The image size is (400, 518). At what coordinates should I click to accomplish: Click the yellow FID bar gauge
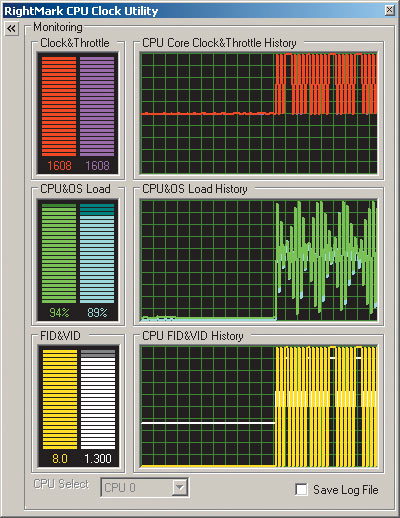pos(60,399)
